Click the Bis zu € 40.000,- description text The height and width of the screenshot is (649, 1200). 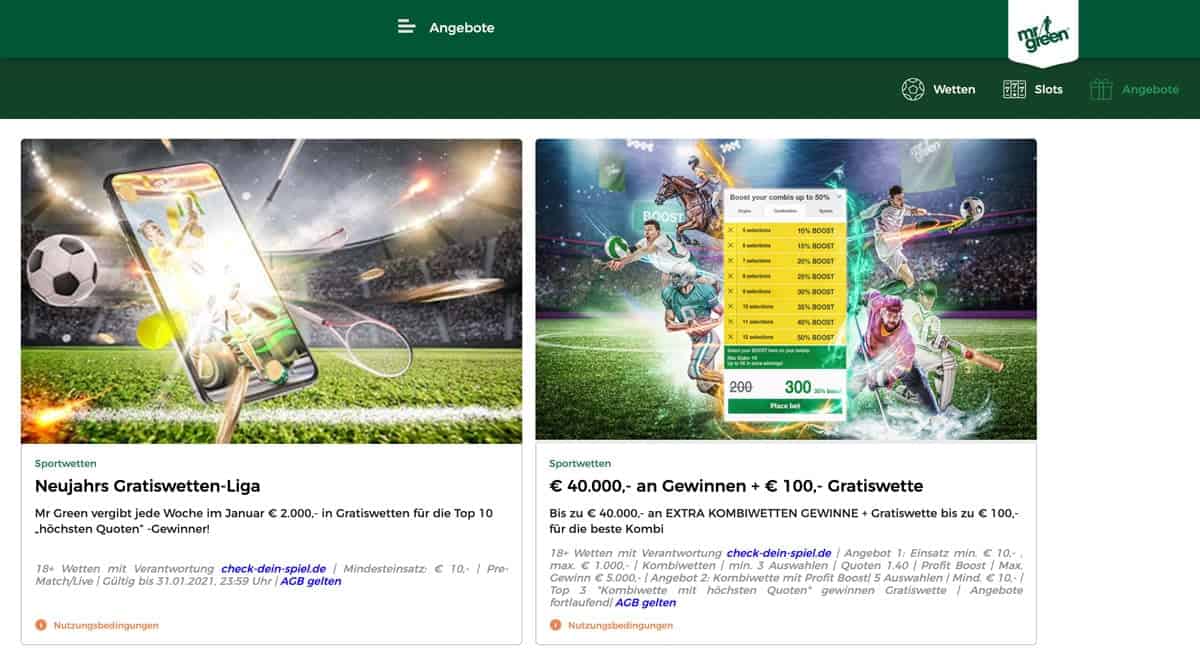click(785, 521)
